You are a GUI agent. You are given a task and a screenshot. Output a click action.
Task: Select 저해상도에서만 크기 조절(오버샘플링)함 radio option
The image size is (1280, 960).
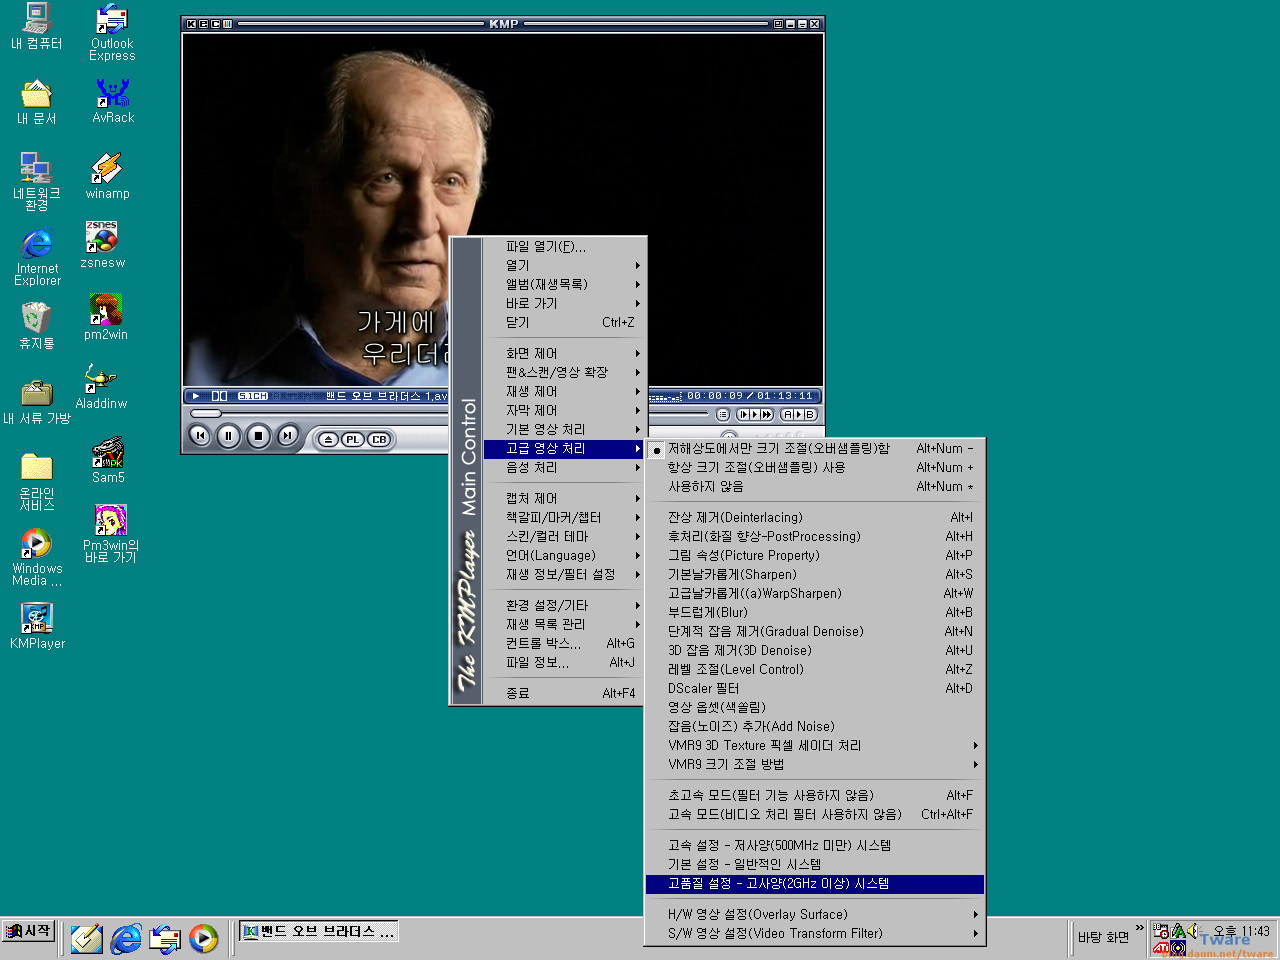(815, 449)
